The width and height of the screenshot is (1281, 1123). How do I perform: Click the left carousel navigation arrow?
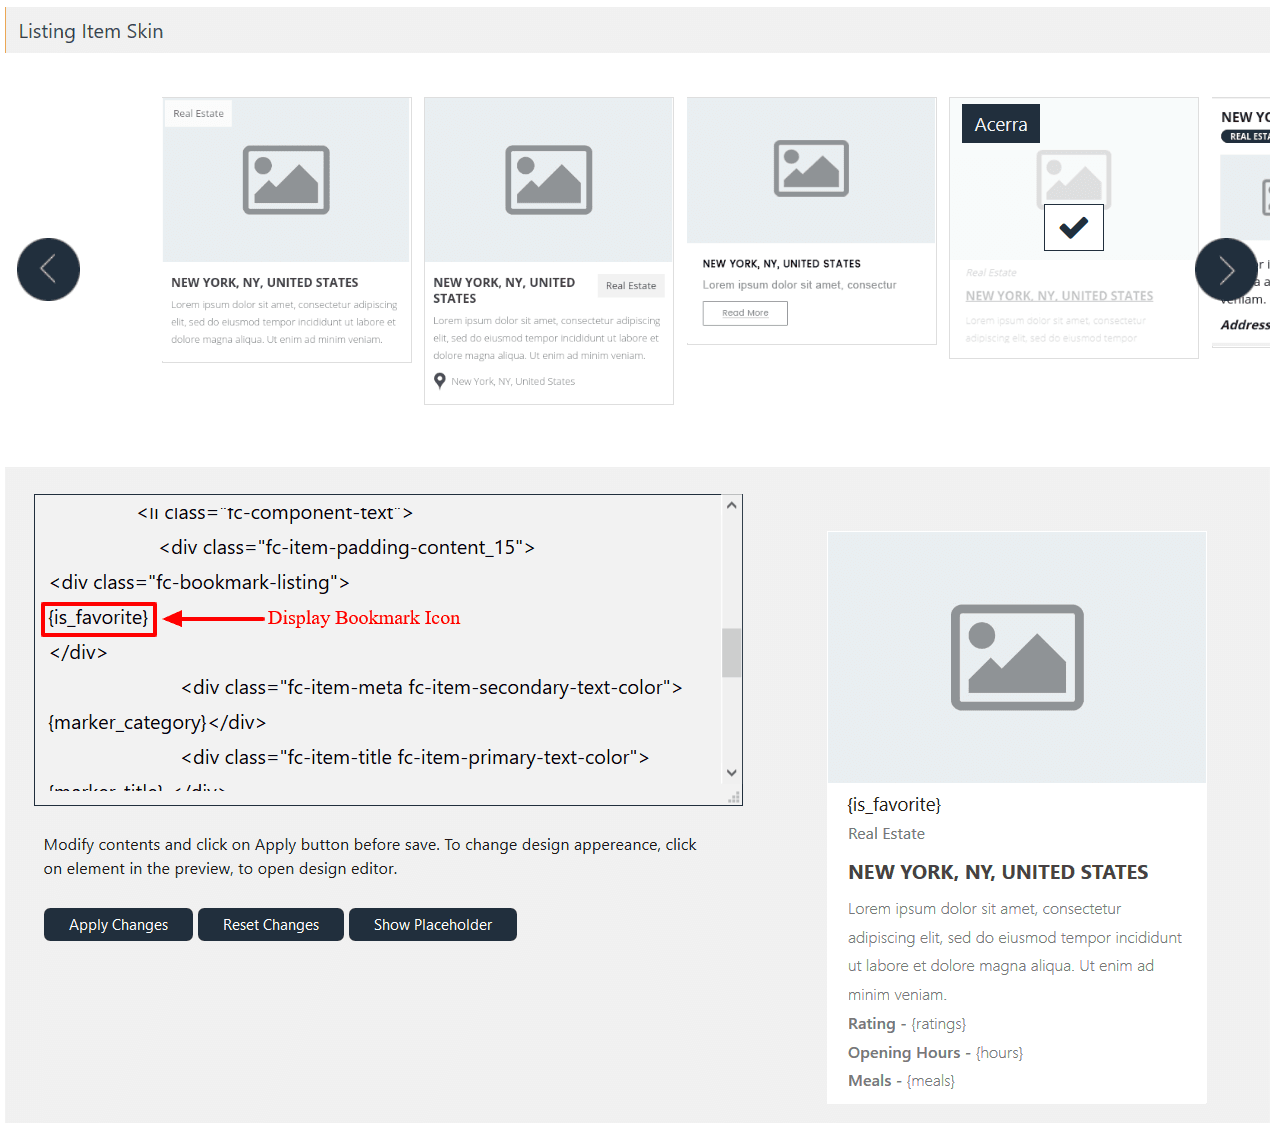48,269
